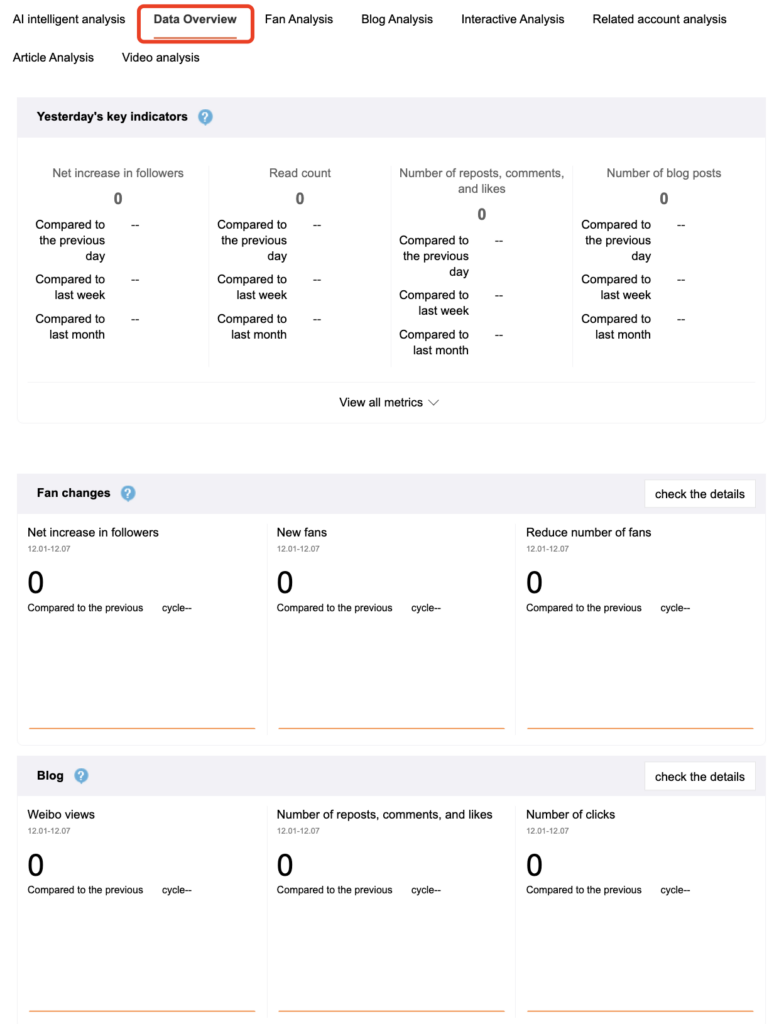Open Related account analysis tab

click(x=659, y=19)
